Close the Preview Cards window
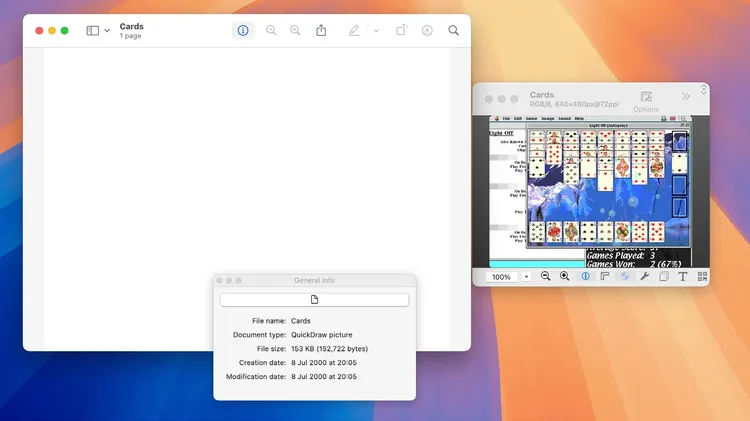Image resolution: width=750 pixels, height=421 pixels. 39,31
